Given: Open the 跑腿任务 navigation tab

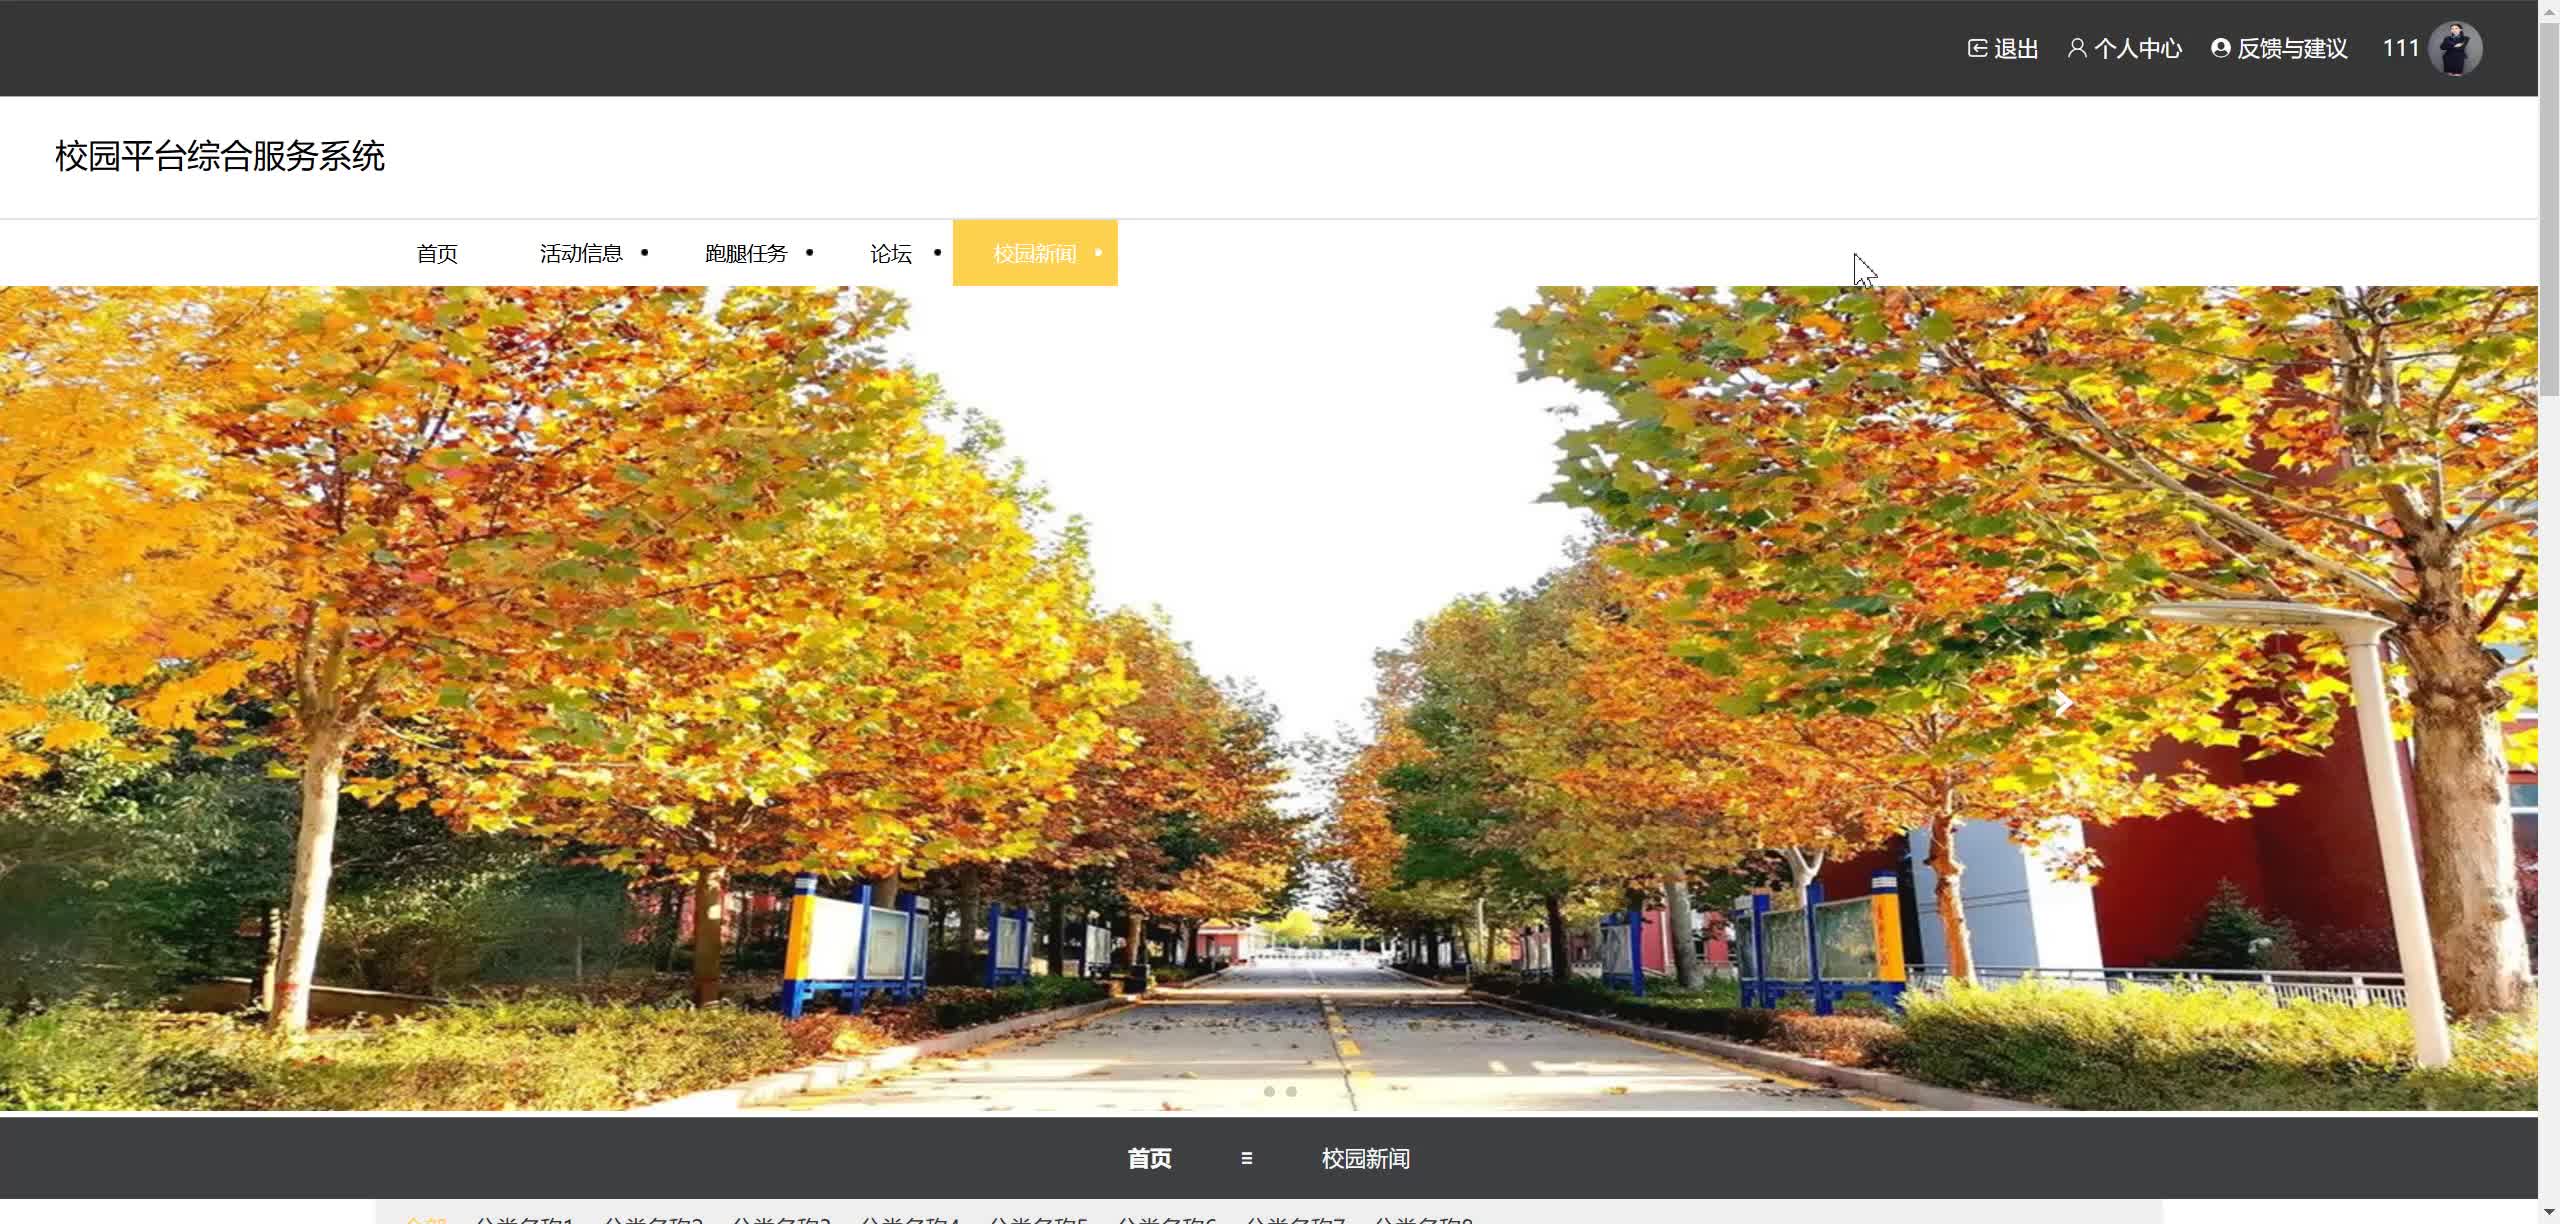Looking at the screenshot, I should (746, 254).
